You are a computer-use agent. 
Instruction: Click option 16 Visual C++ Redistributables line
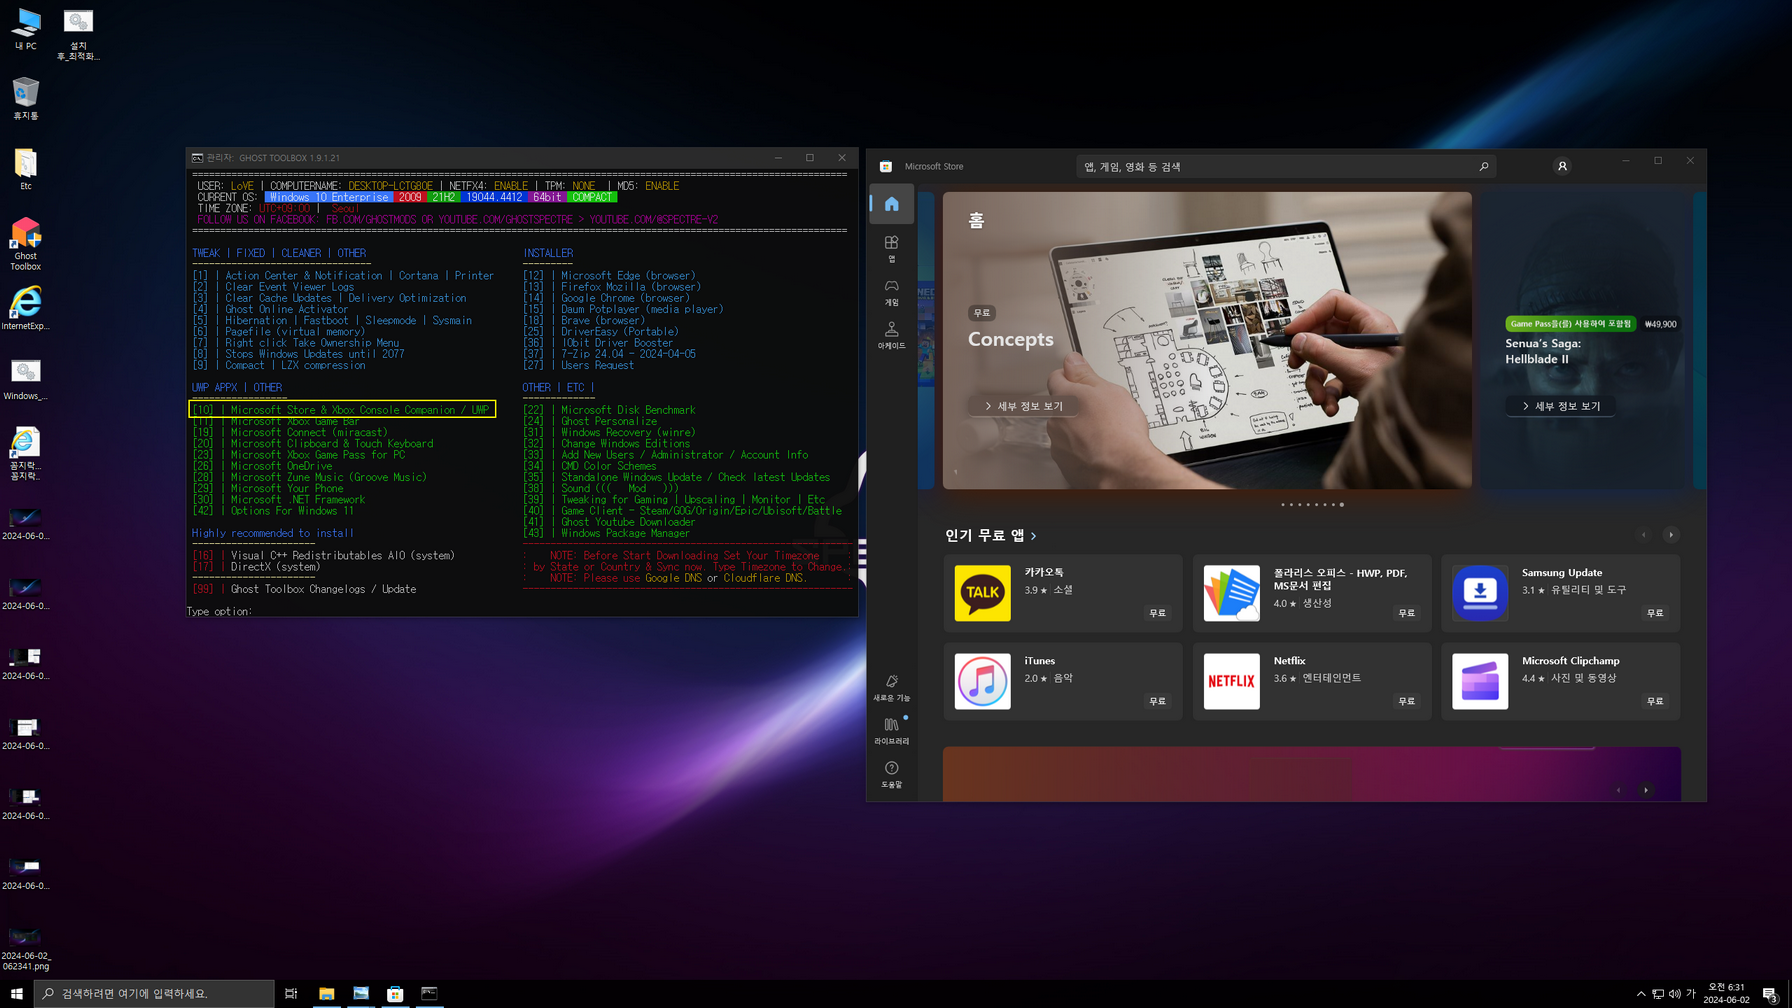324,555
